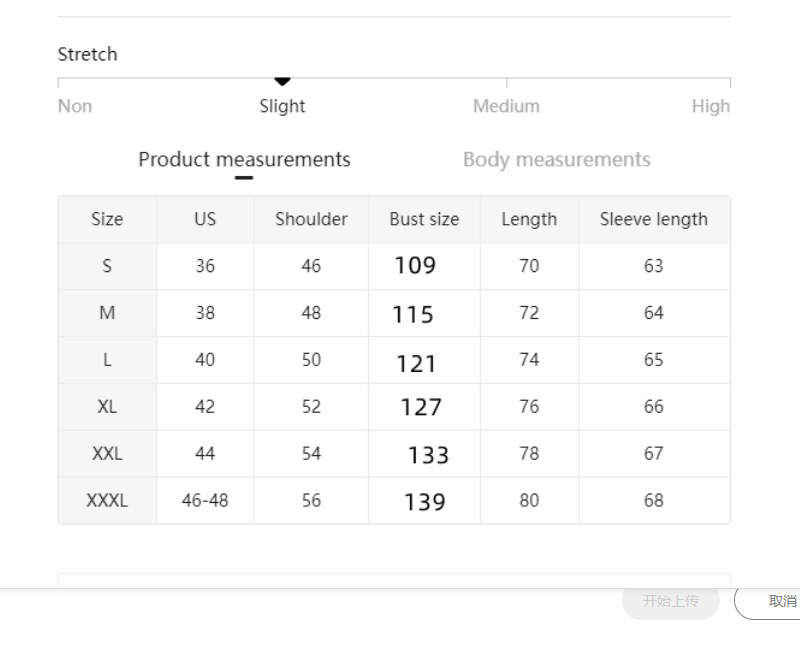Select the Slight stretch label
Viewport: 800px width, 660px height.
click(x=282, y=106)
